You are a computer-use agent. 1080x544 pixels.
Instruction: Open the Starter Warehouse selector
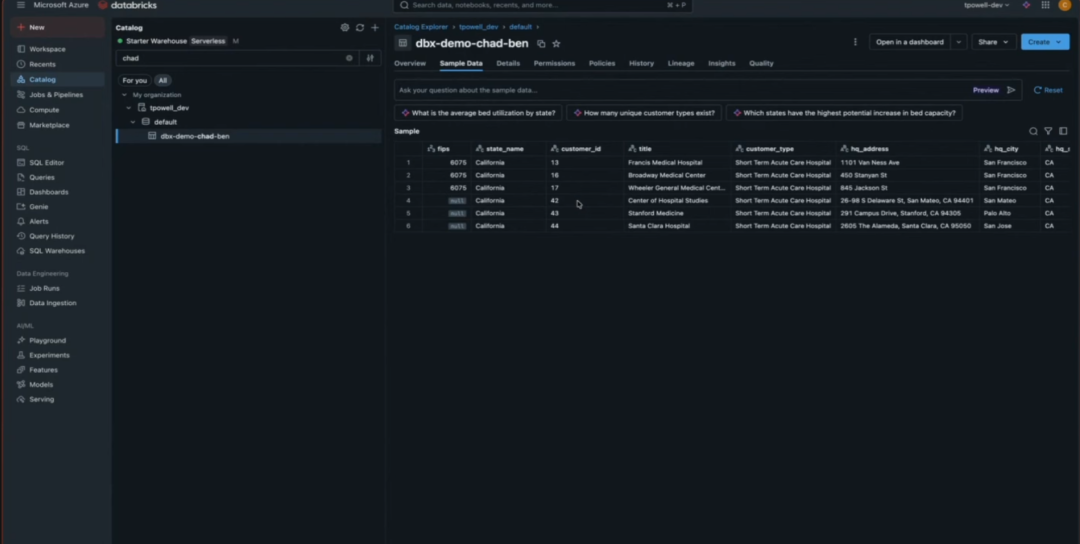[179, 41]
